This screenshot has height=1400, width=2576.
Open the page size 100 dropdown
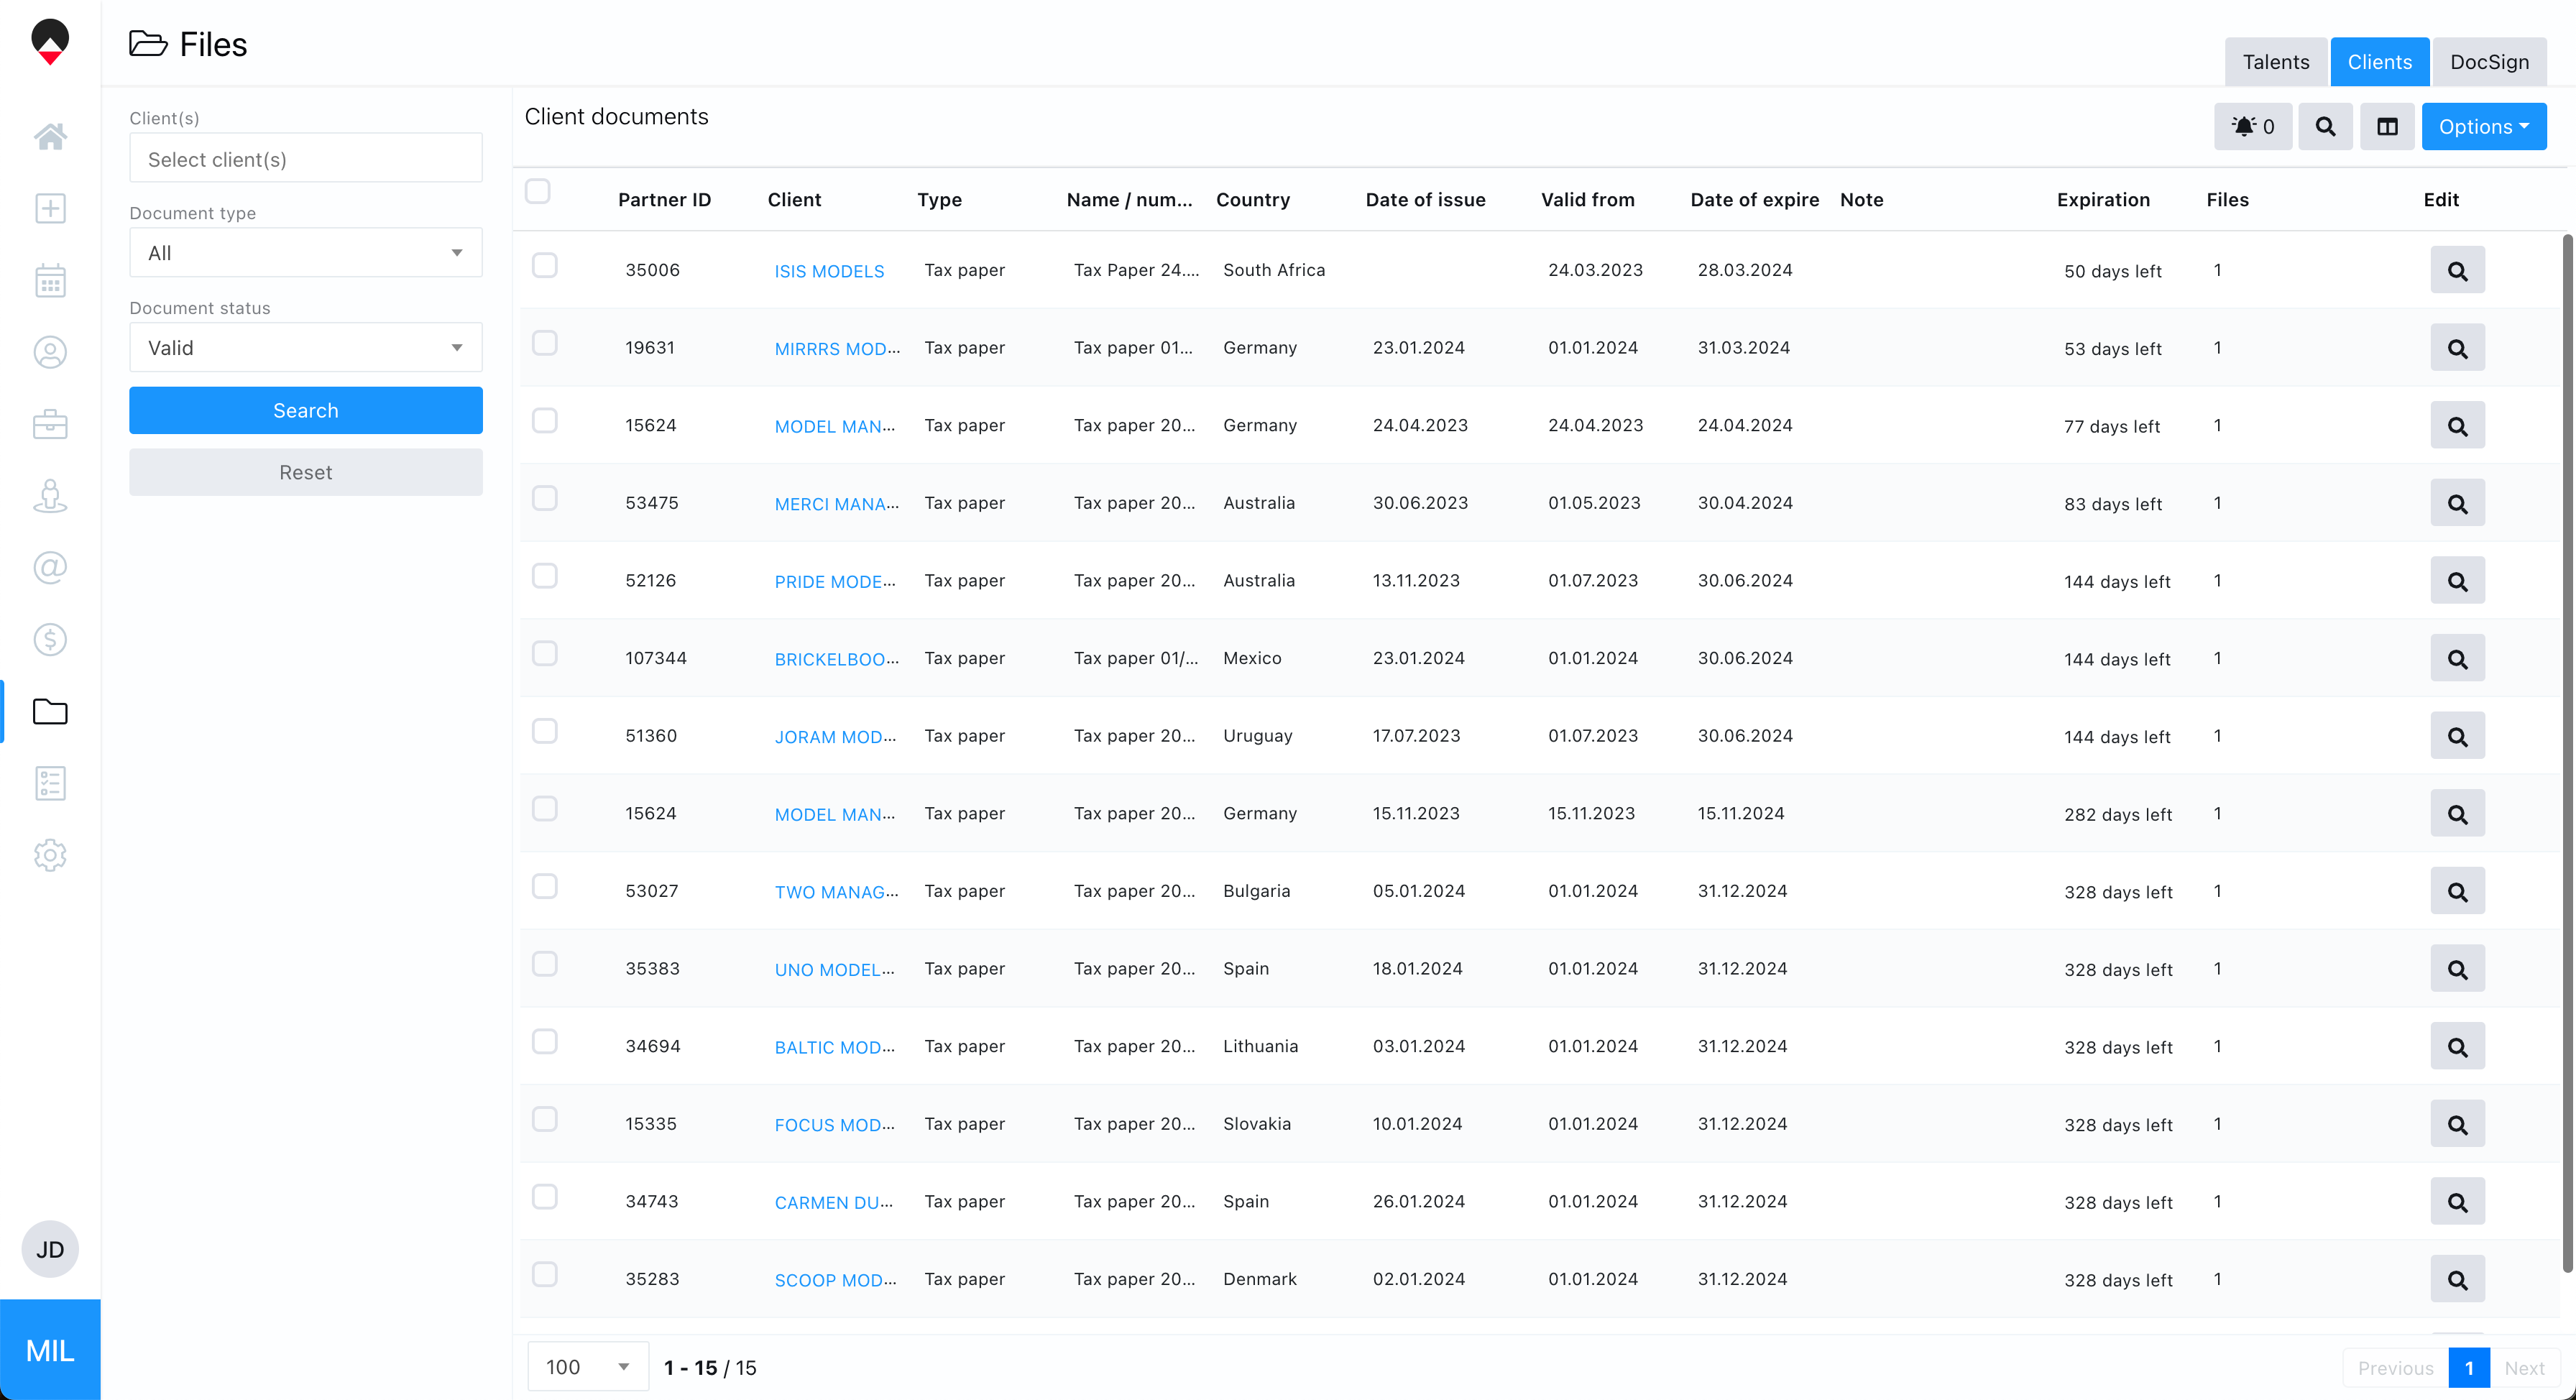point(588,1367)
